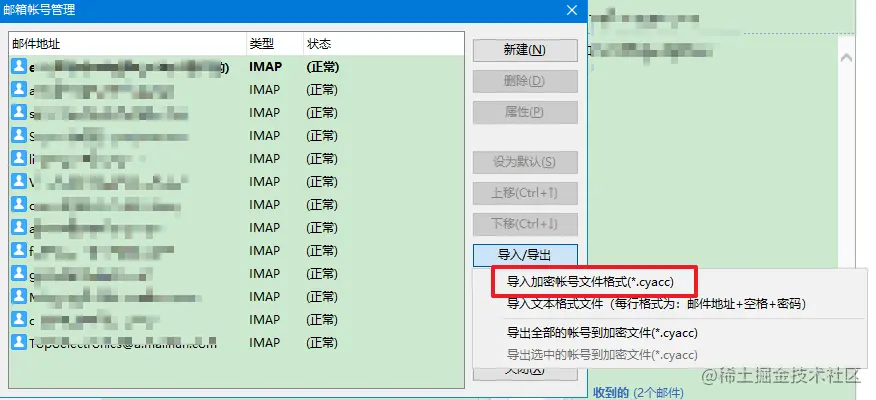Select the Topoelectronics mail account row
The height and width of the screenshot is (400, 876).
(x=237, y=342)
